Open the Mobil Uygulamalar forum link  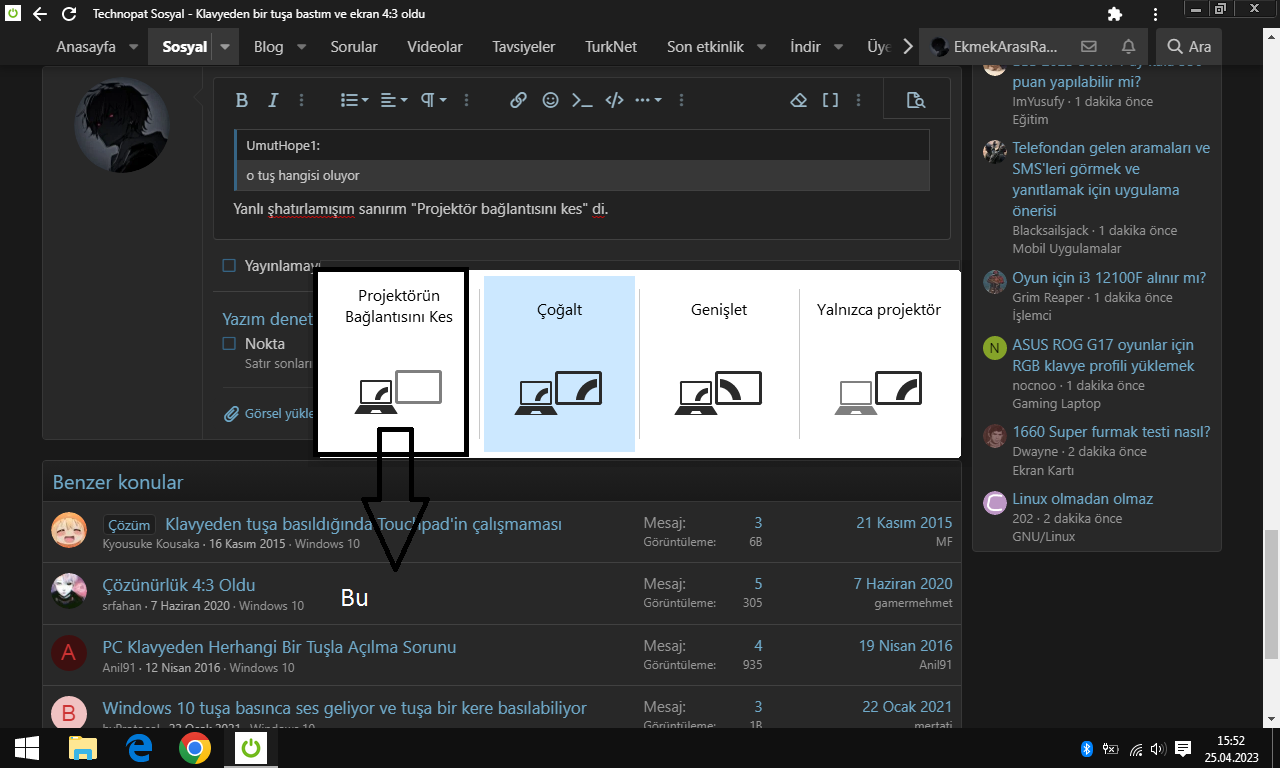click(x=1067, y=249)
